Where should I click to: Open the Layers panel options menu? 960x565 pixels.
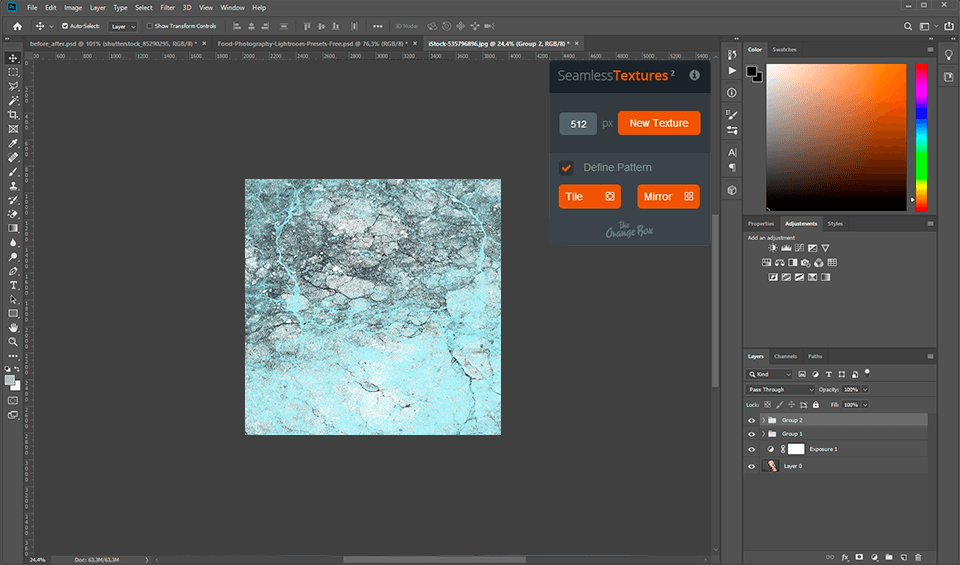tap(930, 356)
